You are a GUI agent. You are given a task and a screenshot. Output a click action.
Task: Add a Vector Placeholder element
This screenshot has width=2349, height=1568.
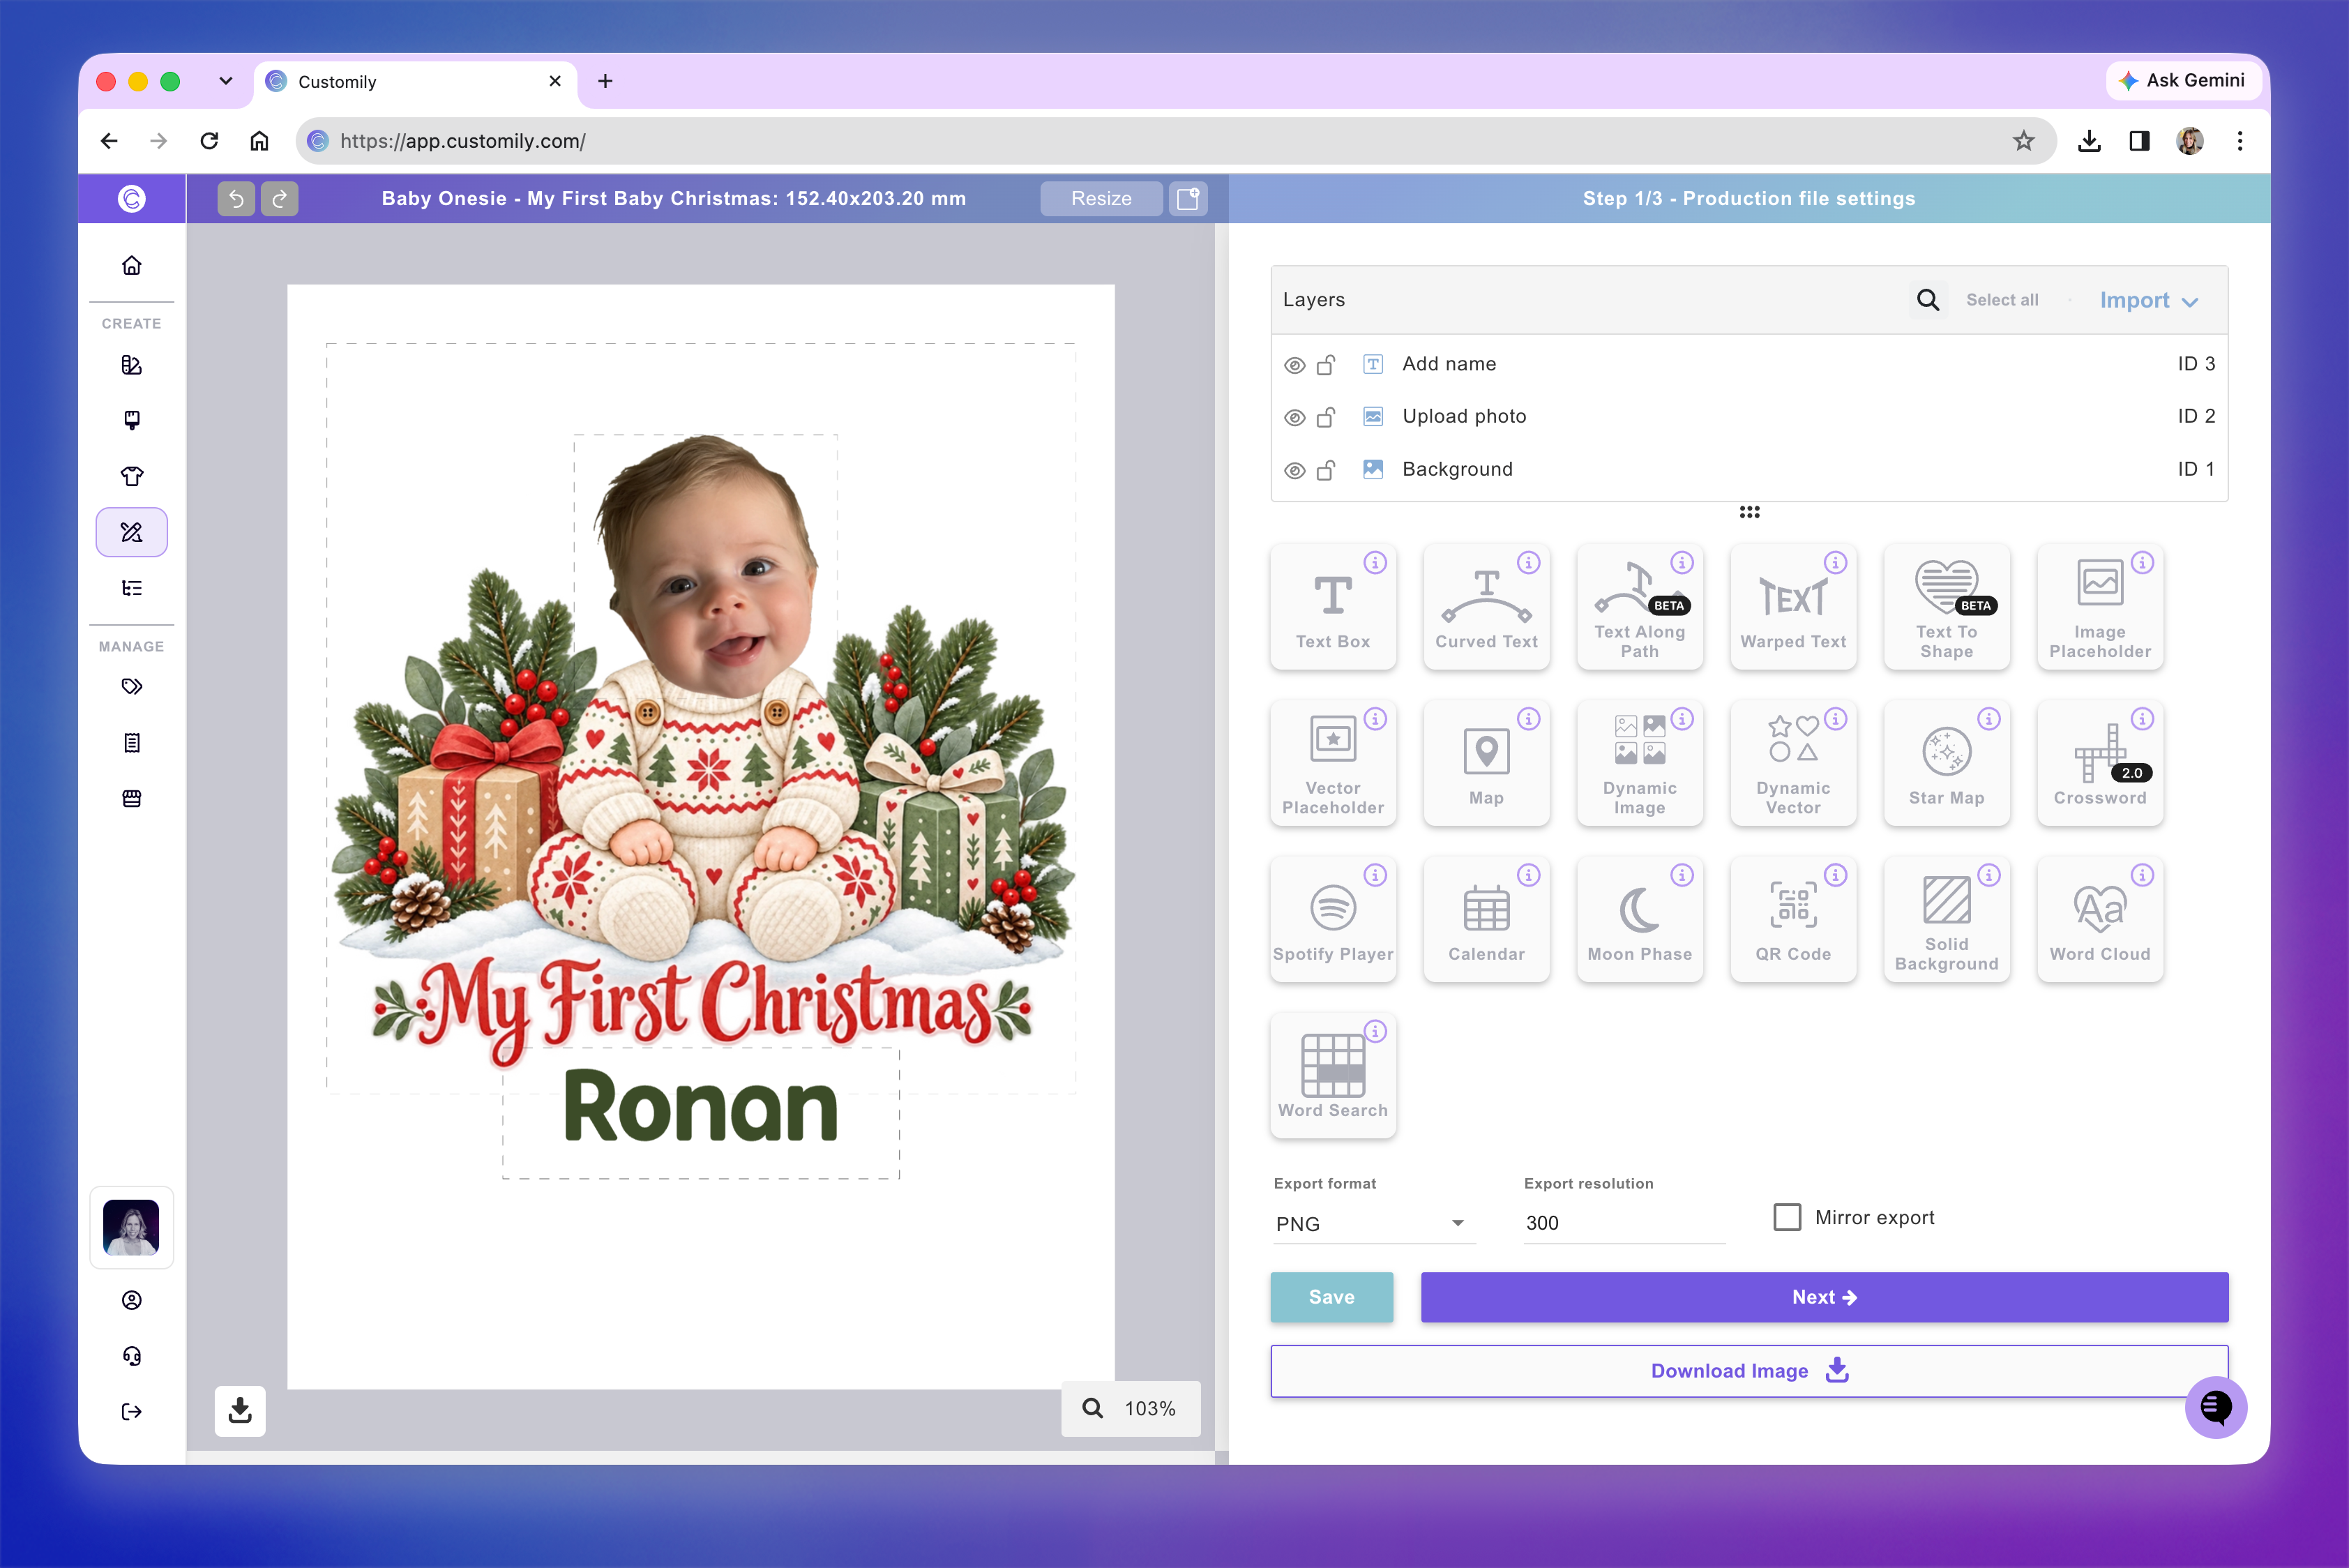pos(1332,763)
